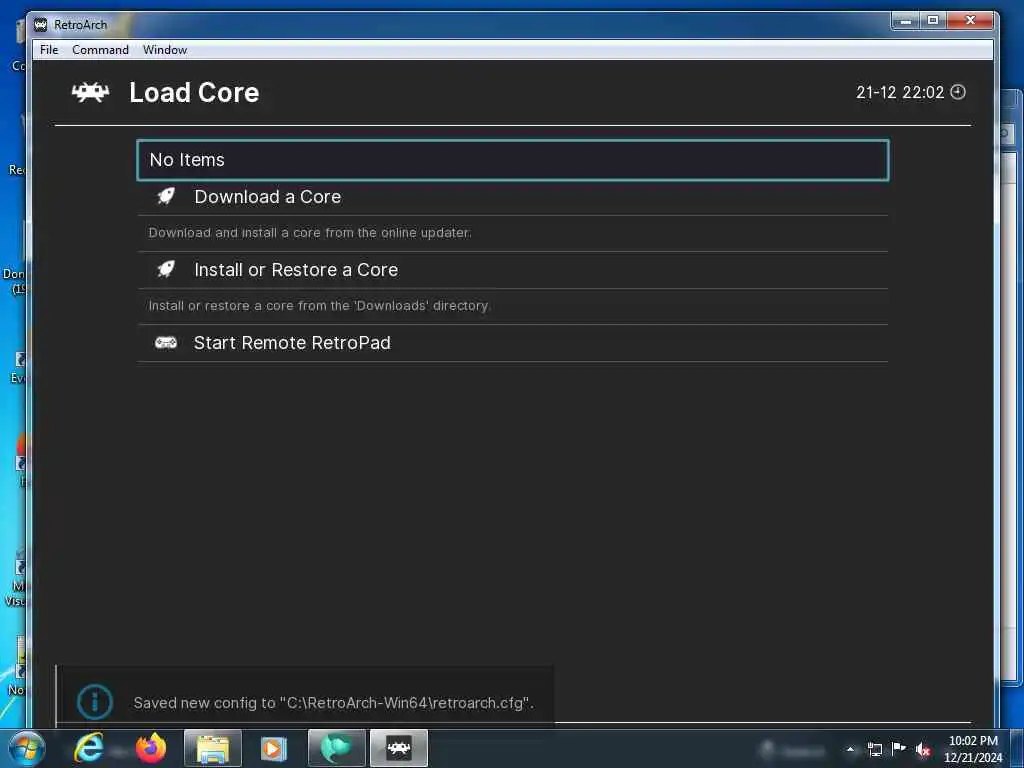This screenshot has height=768, width=1024.
Task: Launch Firefox from the taskbar
Action: (x=151, y=748)
